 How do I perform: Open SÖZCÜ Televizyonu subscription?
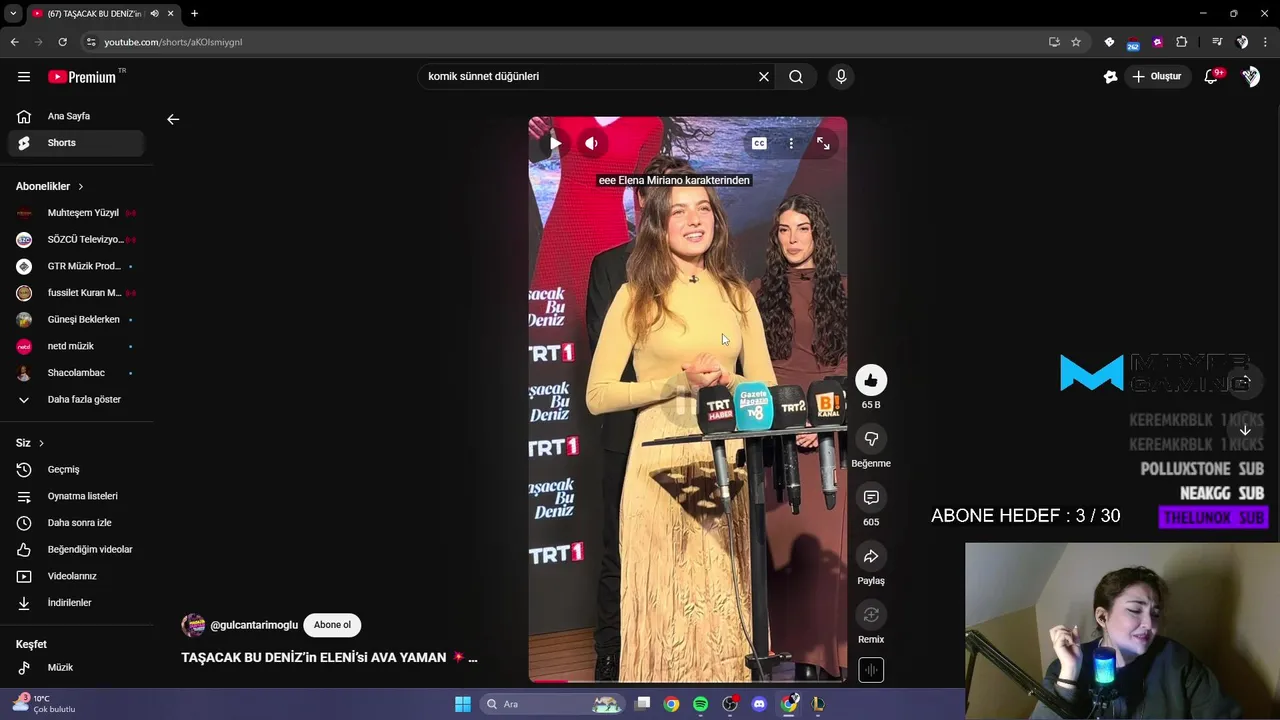click(x=76, y=240)
